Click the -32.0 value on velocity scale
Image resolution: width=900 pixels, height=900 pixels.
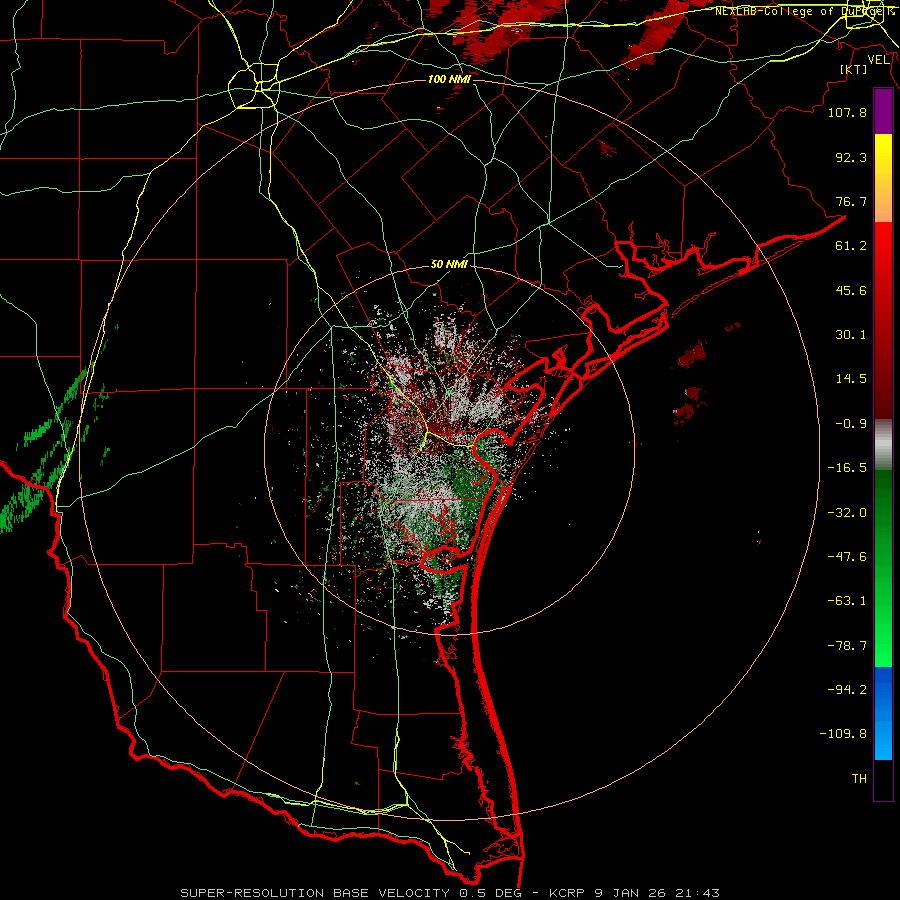847,513
